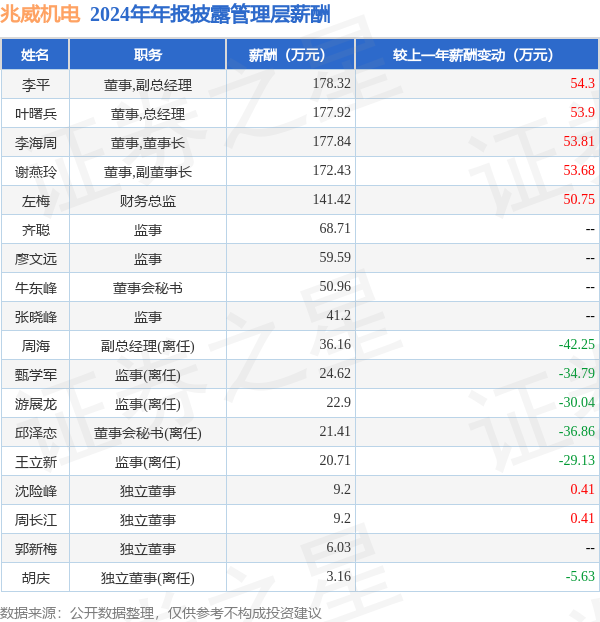
Task: Click the position 董事会秘书 for 牛东峰
Action: (148, 288)
